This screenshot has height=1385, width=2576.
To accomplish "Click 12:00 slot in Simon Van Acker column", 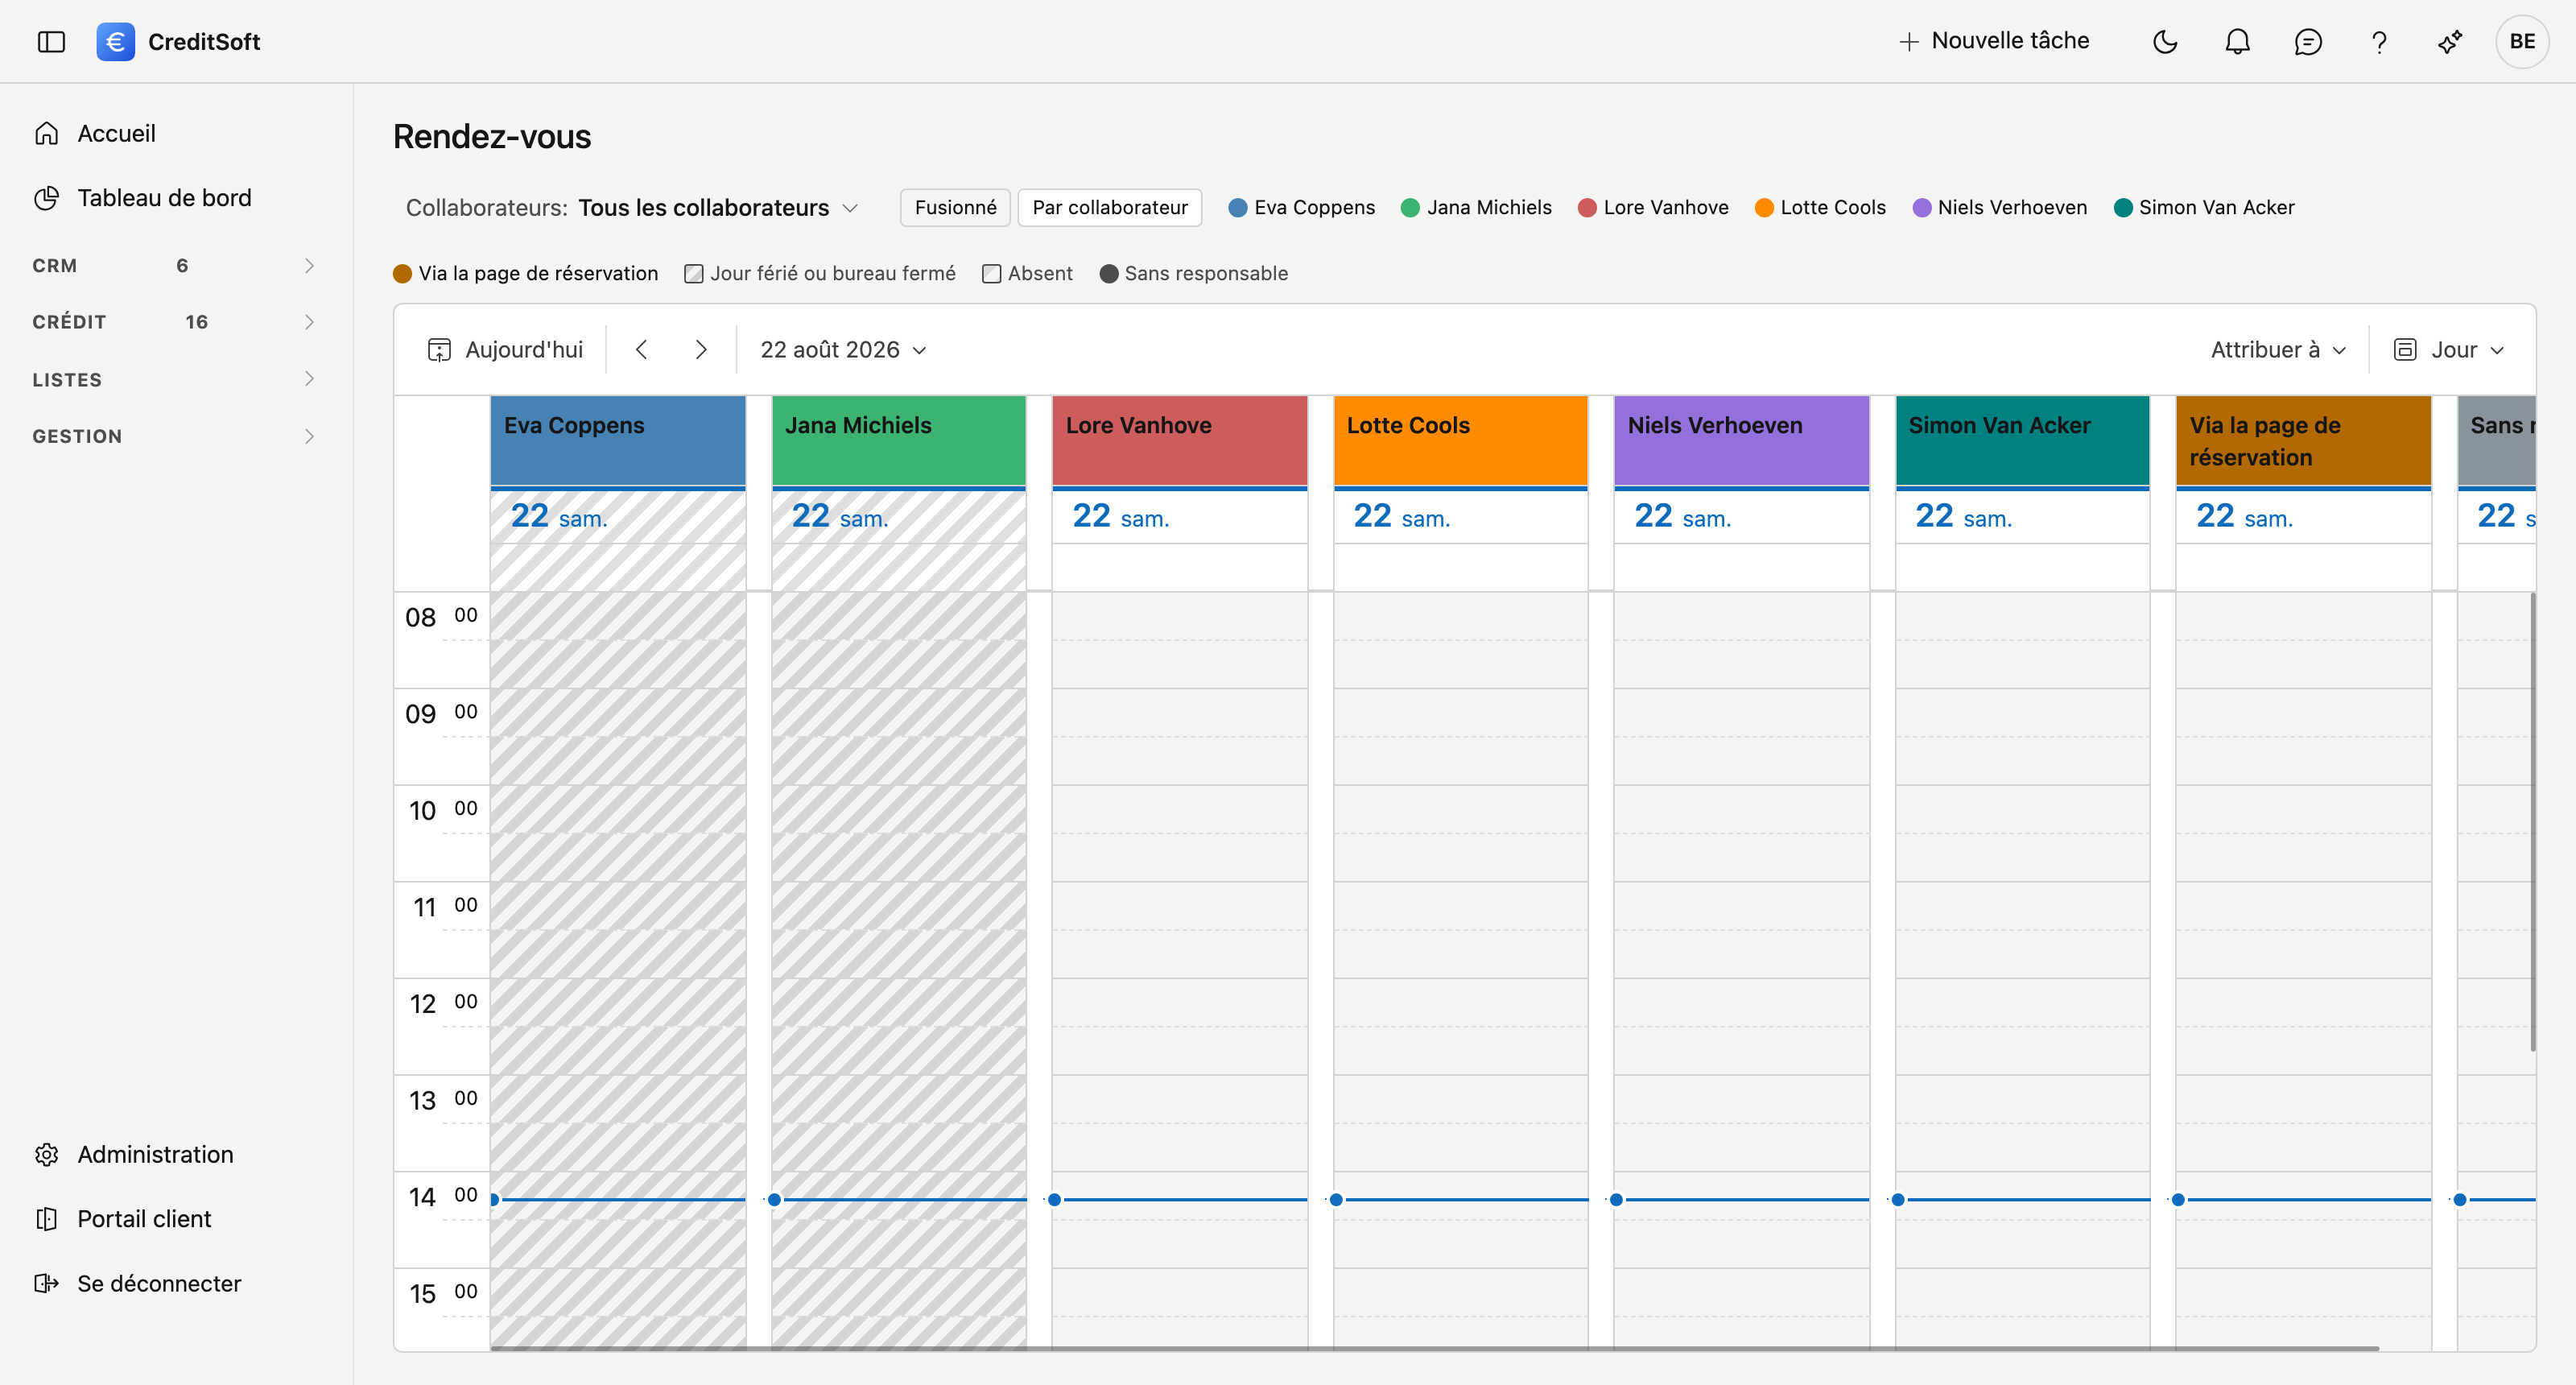I will click(2022, 1002).
